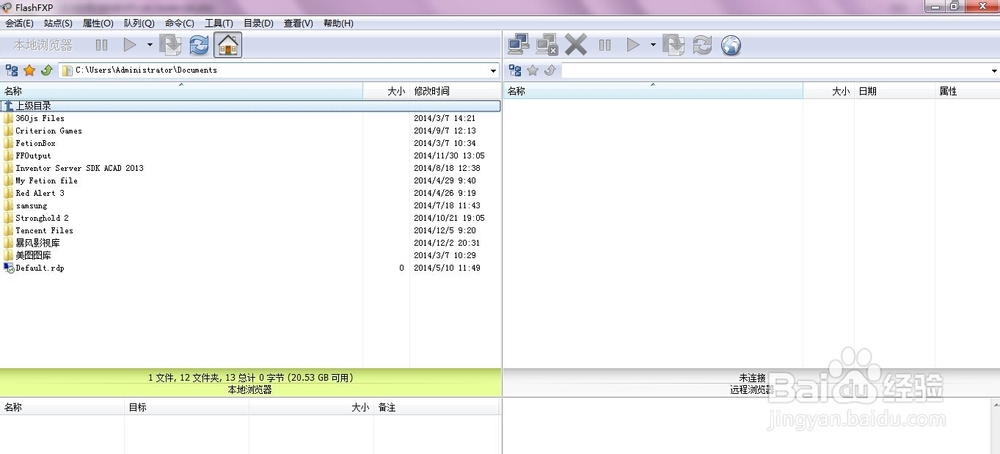Click the queue panel 目标 column header
The height and width of the screenshot is (454, 1000).
(x=186, y=407)
